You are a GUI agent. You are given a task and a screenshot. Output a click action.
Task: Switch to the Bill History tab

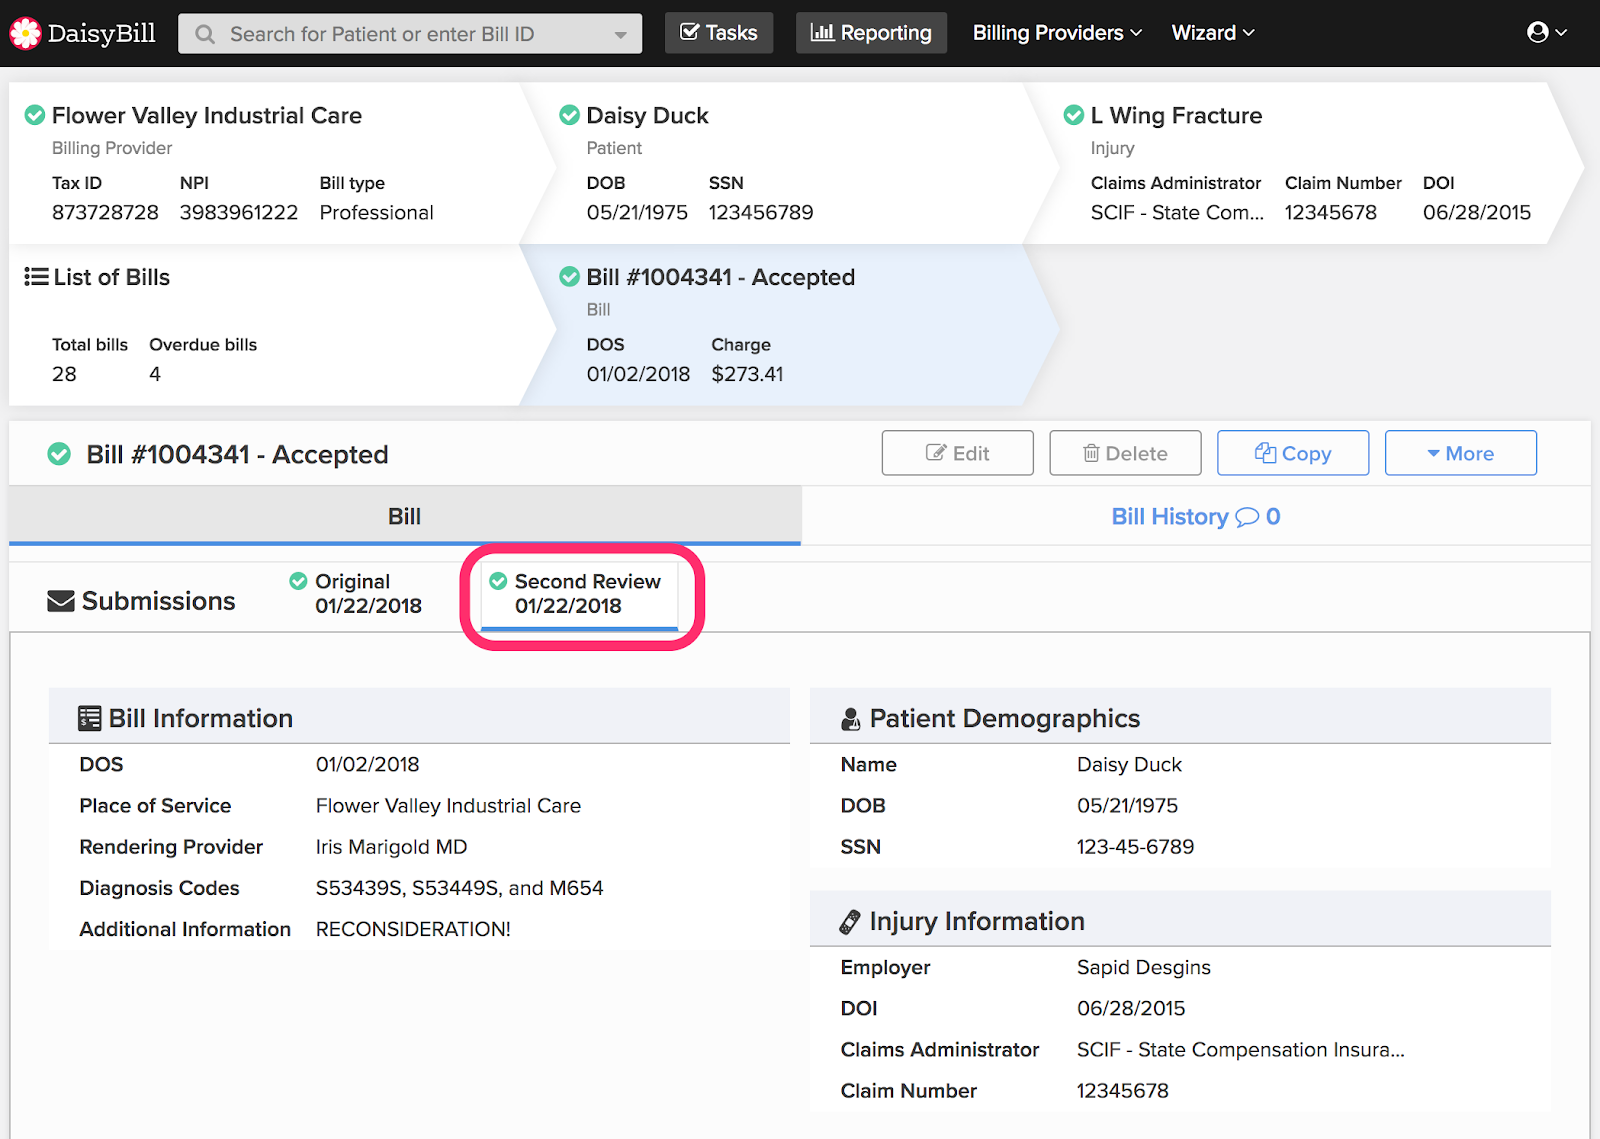tap(1196, 516)
